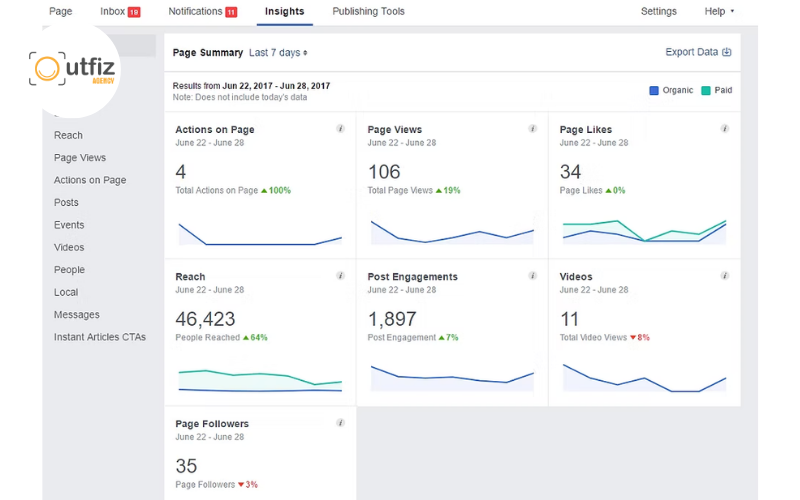Open Settings in the top bar
This screenshot has width=800, height=500.
(x=658, y=12)
